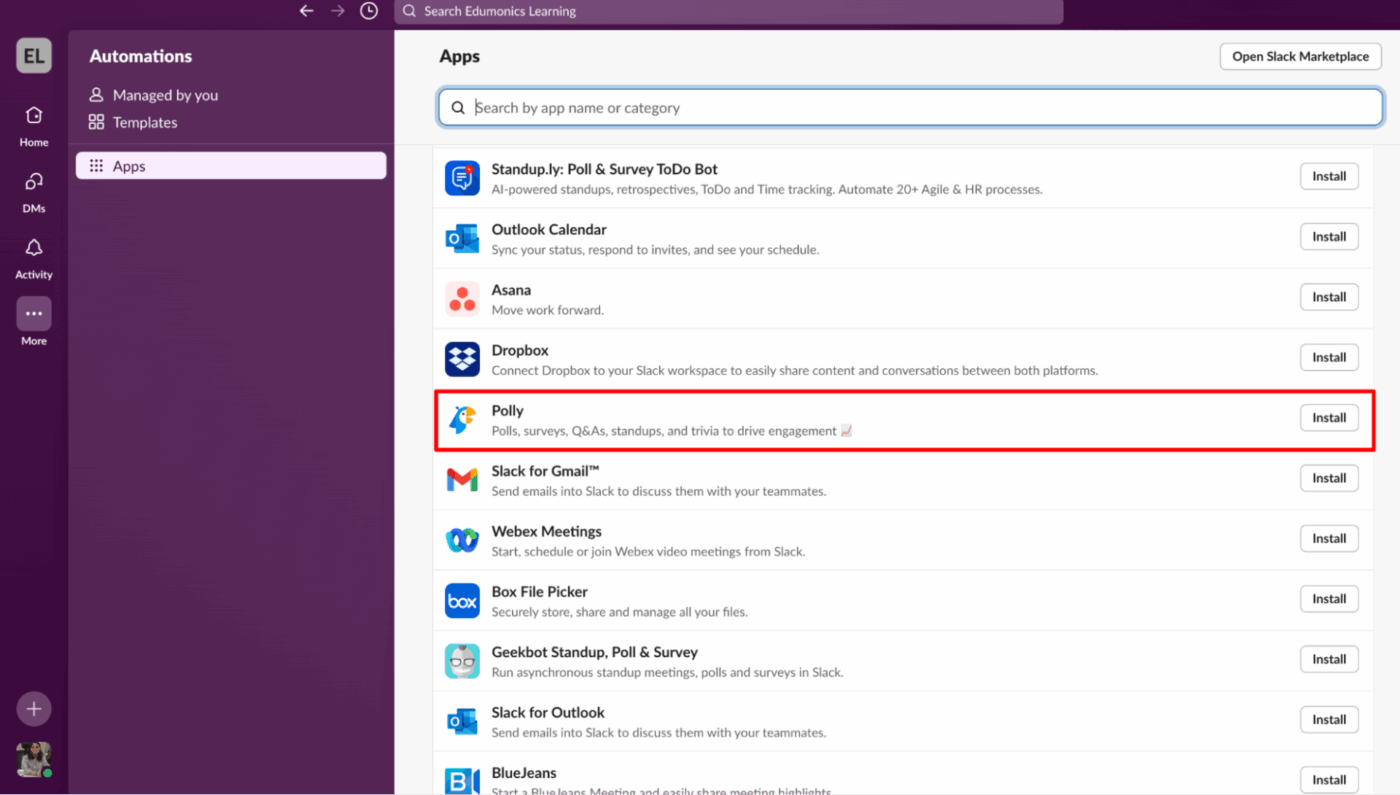Click the Geekbot app icon
Screen dimensions: 1400x795
coord(462,660)
